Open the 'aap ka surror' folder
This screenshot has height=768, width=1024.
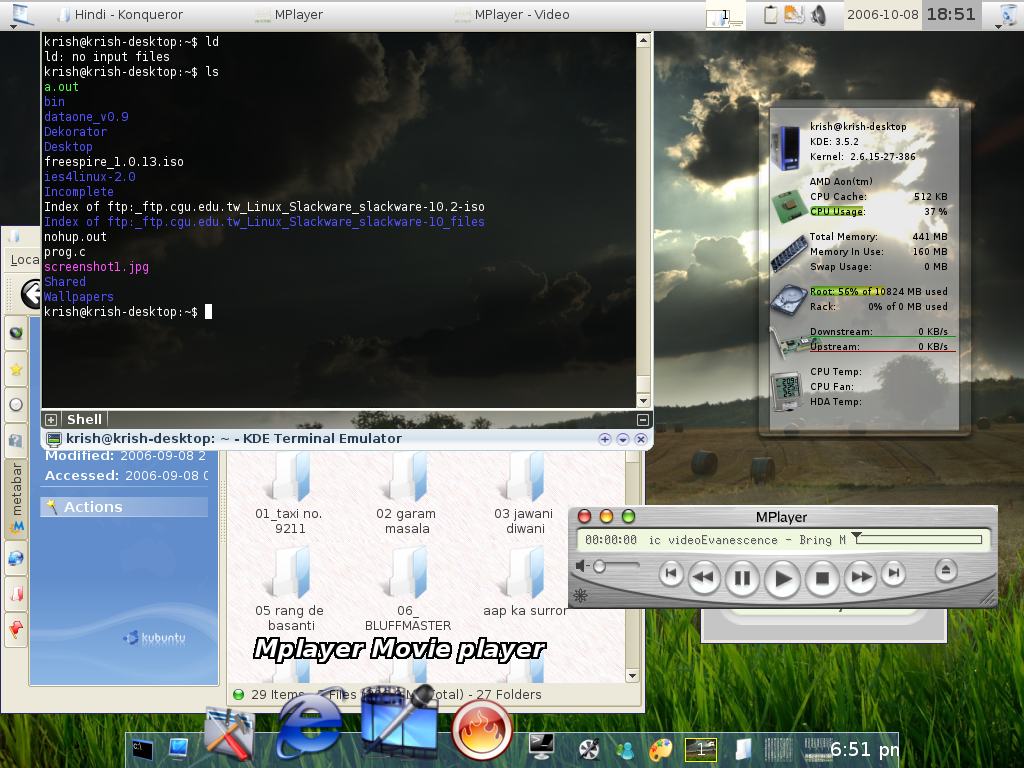[x=524, y=584]
